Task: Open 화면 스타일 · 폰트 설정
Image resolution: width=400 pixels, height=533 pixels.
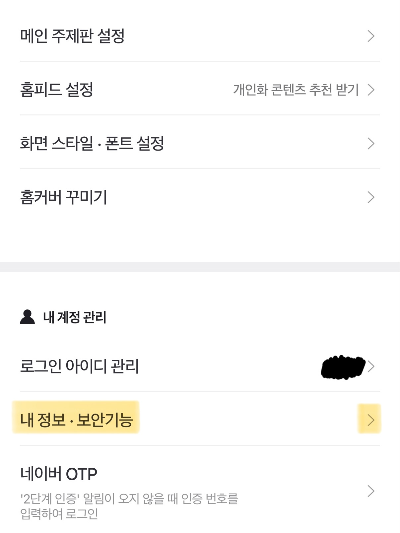Action: coord(200,143)
